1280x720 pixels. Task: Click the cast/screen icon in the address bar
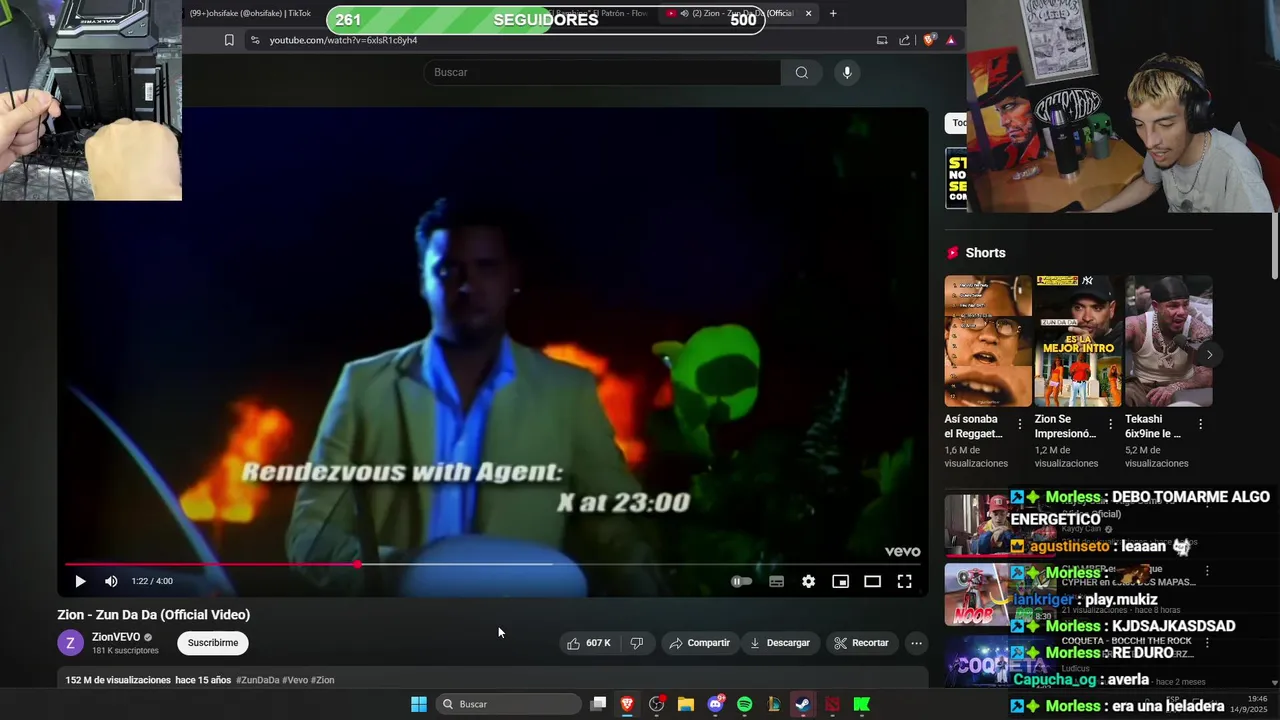tap(882, 40)
